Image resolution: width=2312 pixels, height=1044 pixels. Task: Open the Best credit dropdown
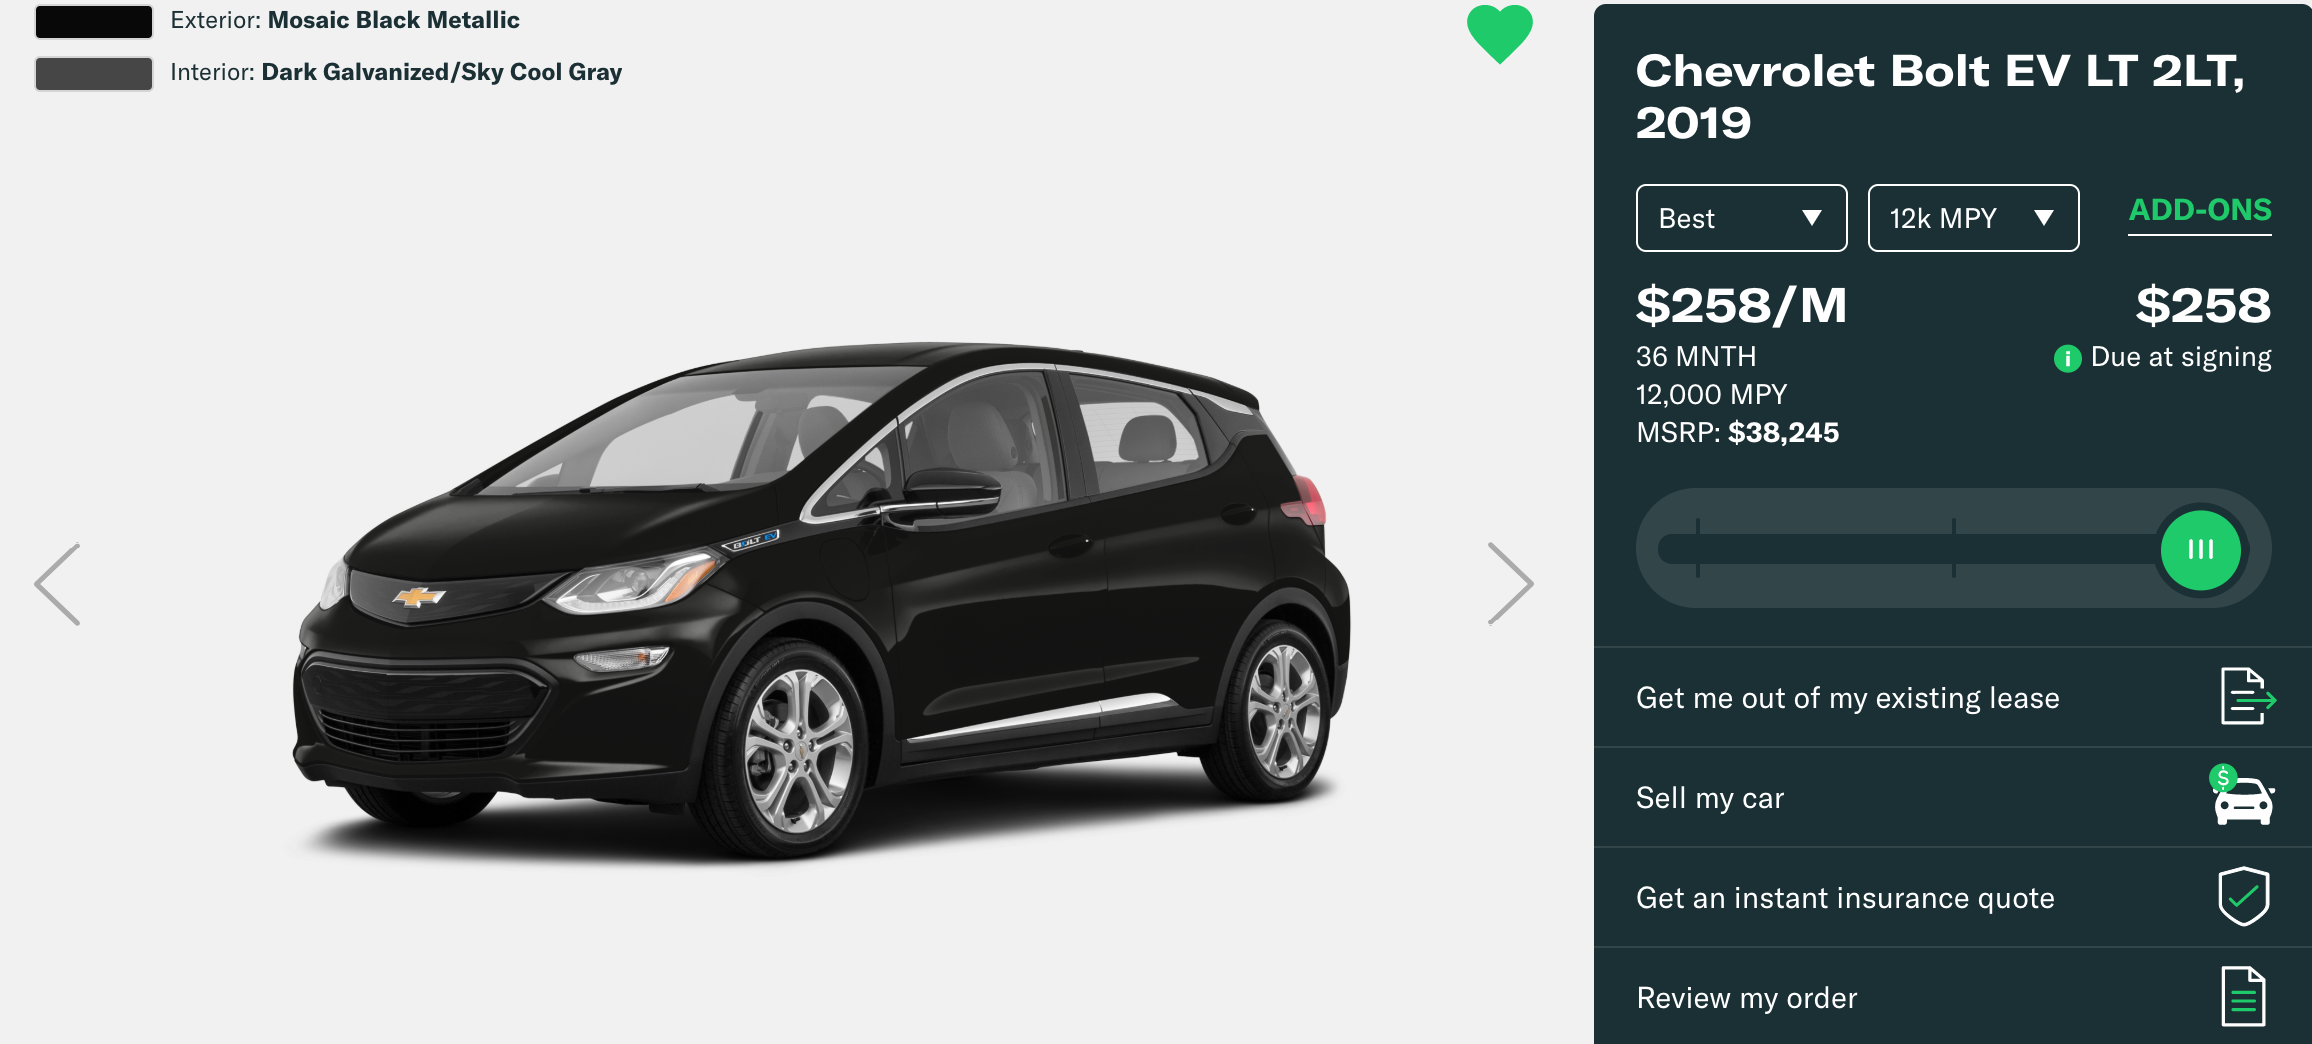point(1741,218)
